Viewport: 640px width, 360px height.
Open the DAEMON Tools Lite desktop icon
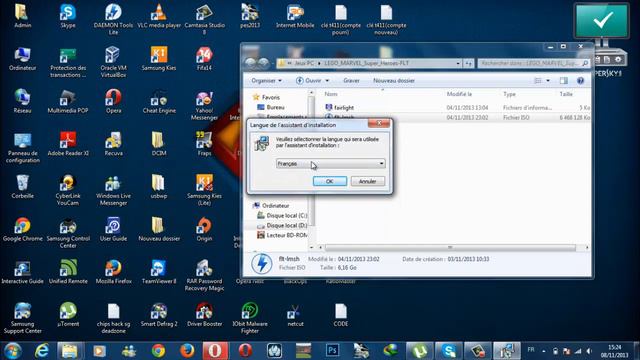tap(113, 18)
